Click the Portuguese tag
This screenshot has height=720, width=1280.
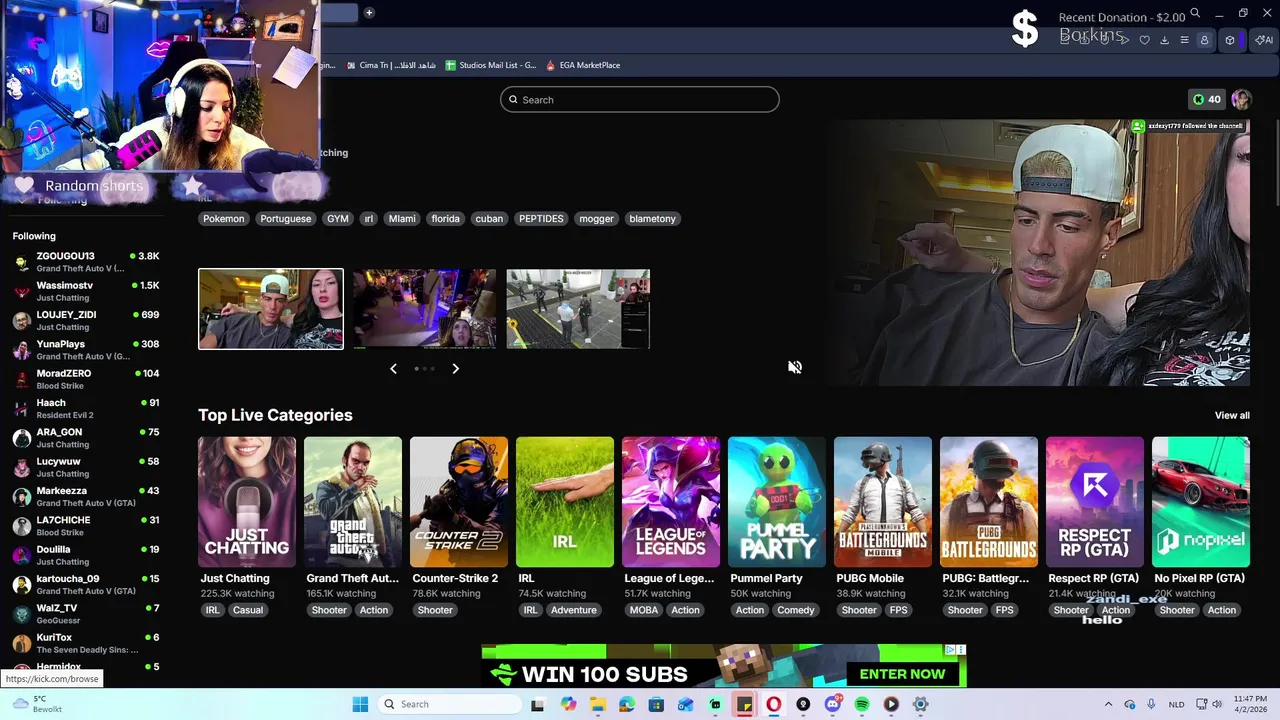285,218
